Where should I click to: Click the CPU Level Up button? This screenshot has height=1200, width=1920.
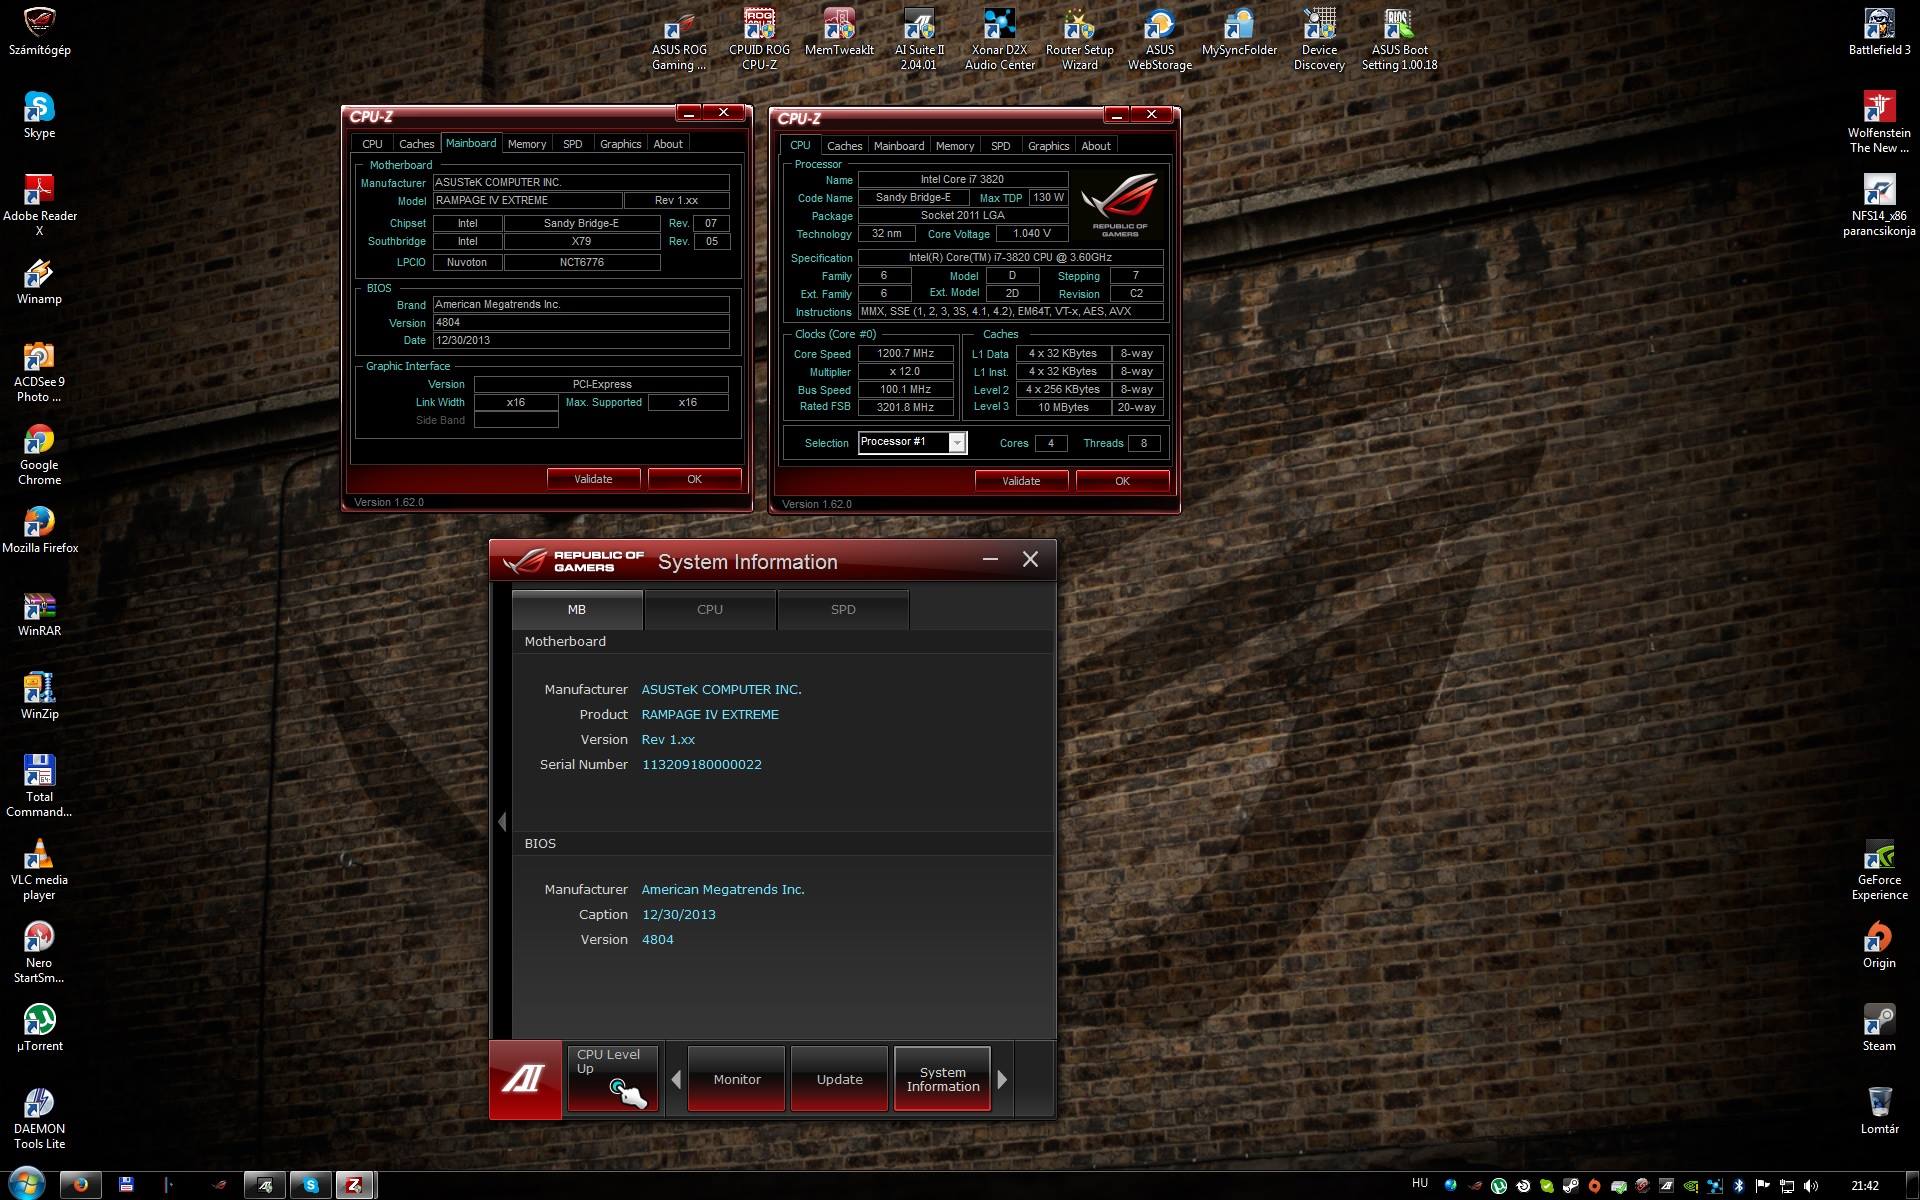click(612, 1079)
